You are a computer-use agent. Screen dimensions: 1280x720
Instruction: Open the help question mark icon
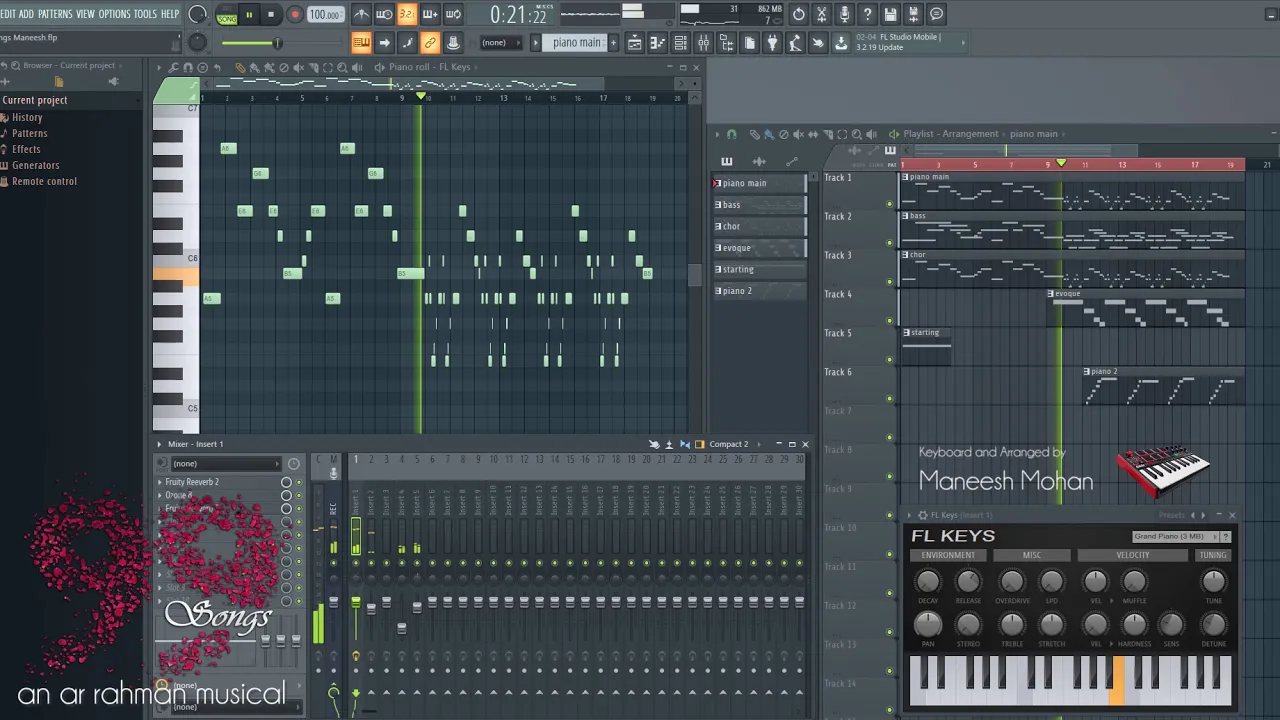[x=867, y=14]
